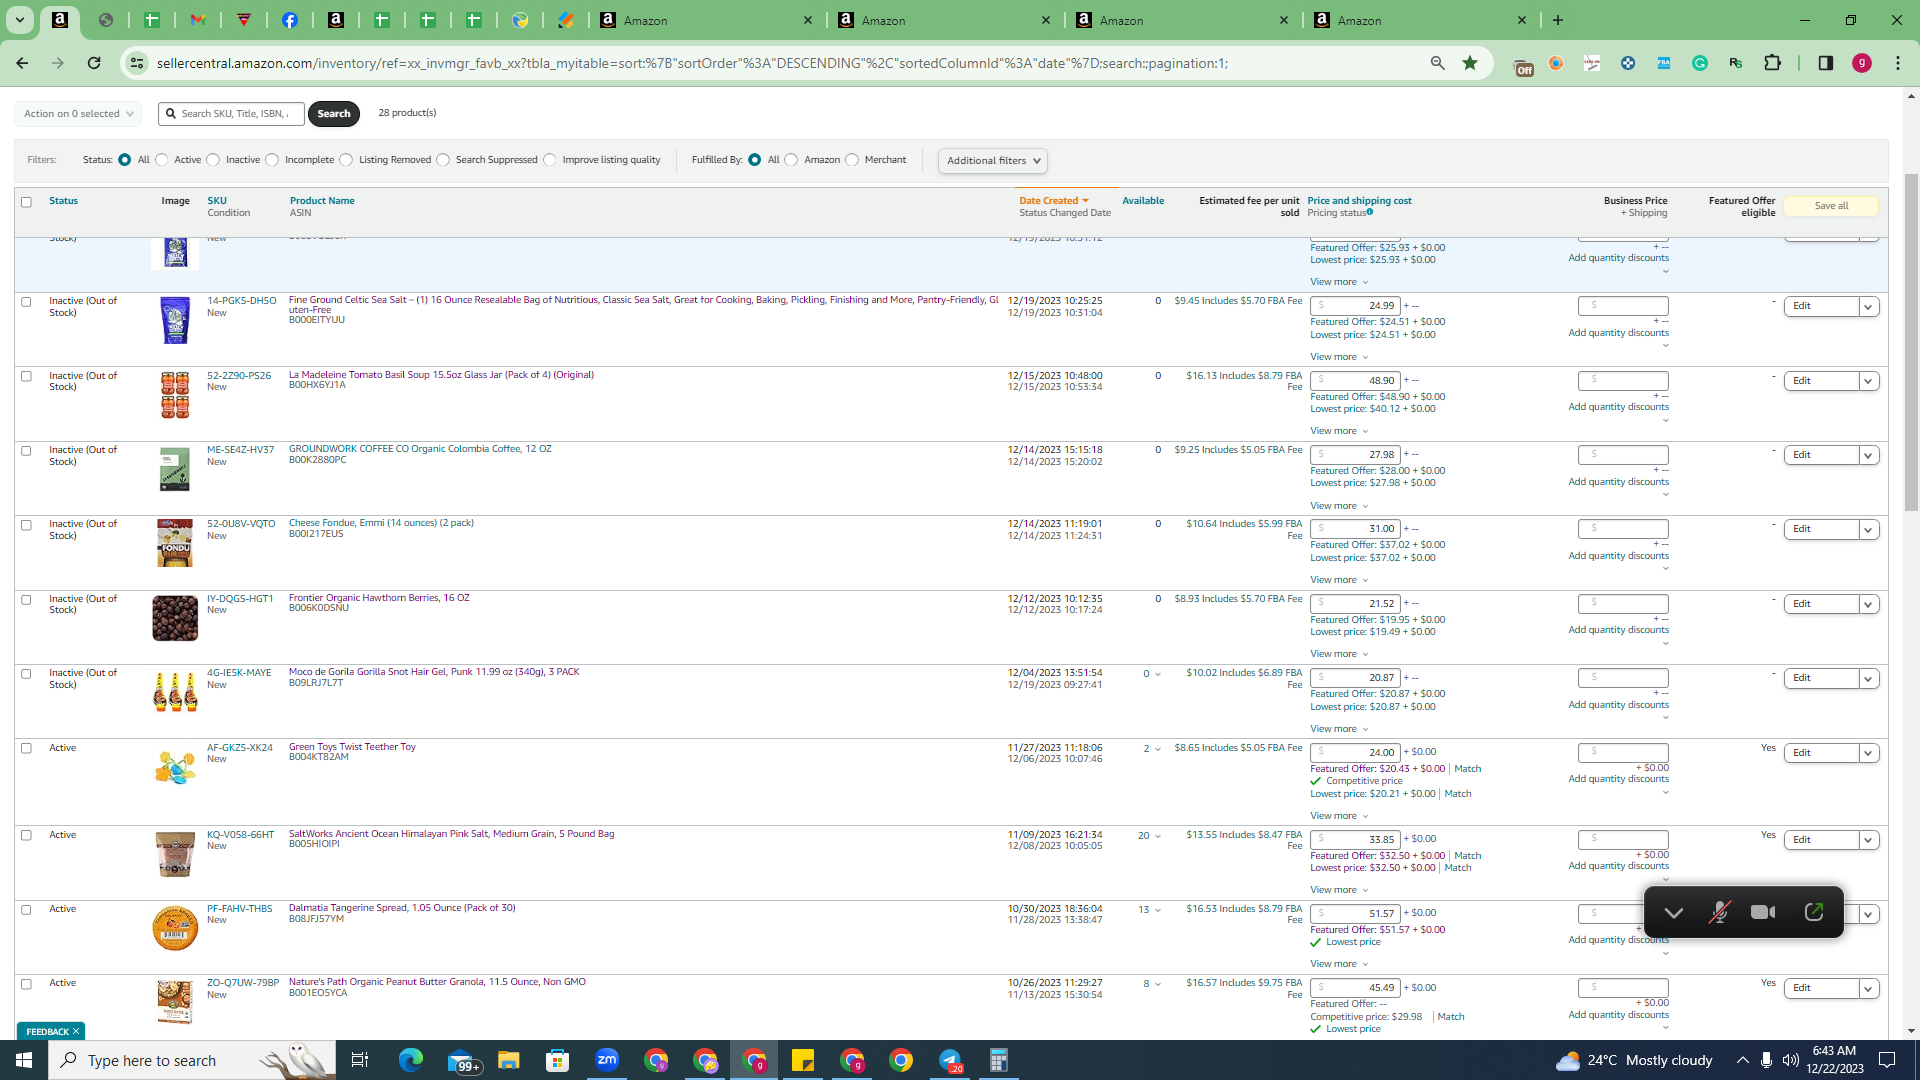1920x1080 pixels.
Task: Open Chrome side panel icon
Action: click(1825, 63)
